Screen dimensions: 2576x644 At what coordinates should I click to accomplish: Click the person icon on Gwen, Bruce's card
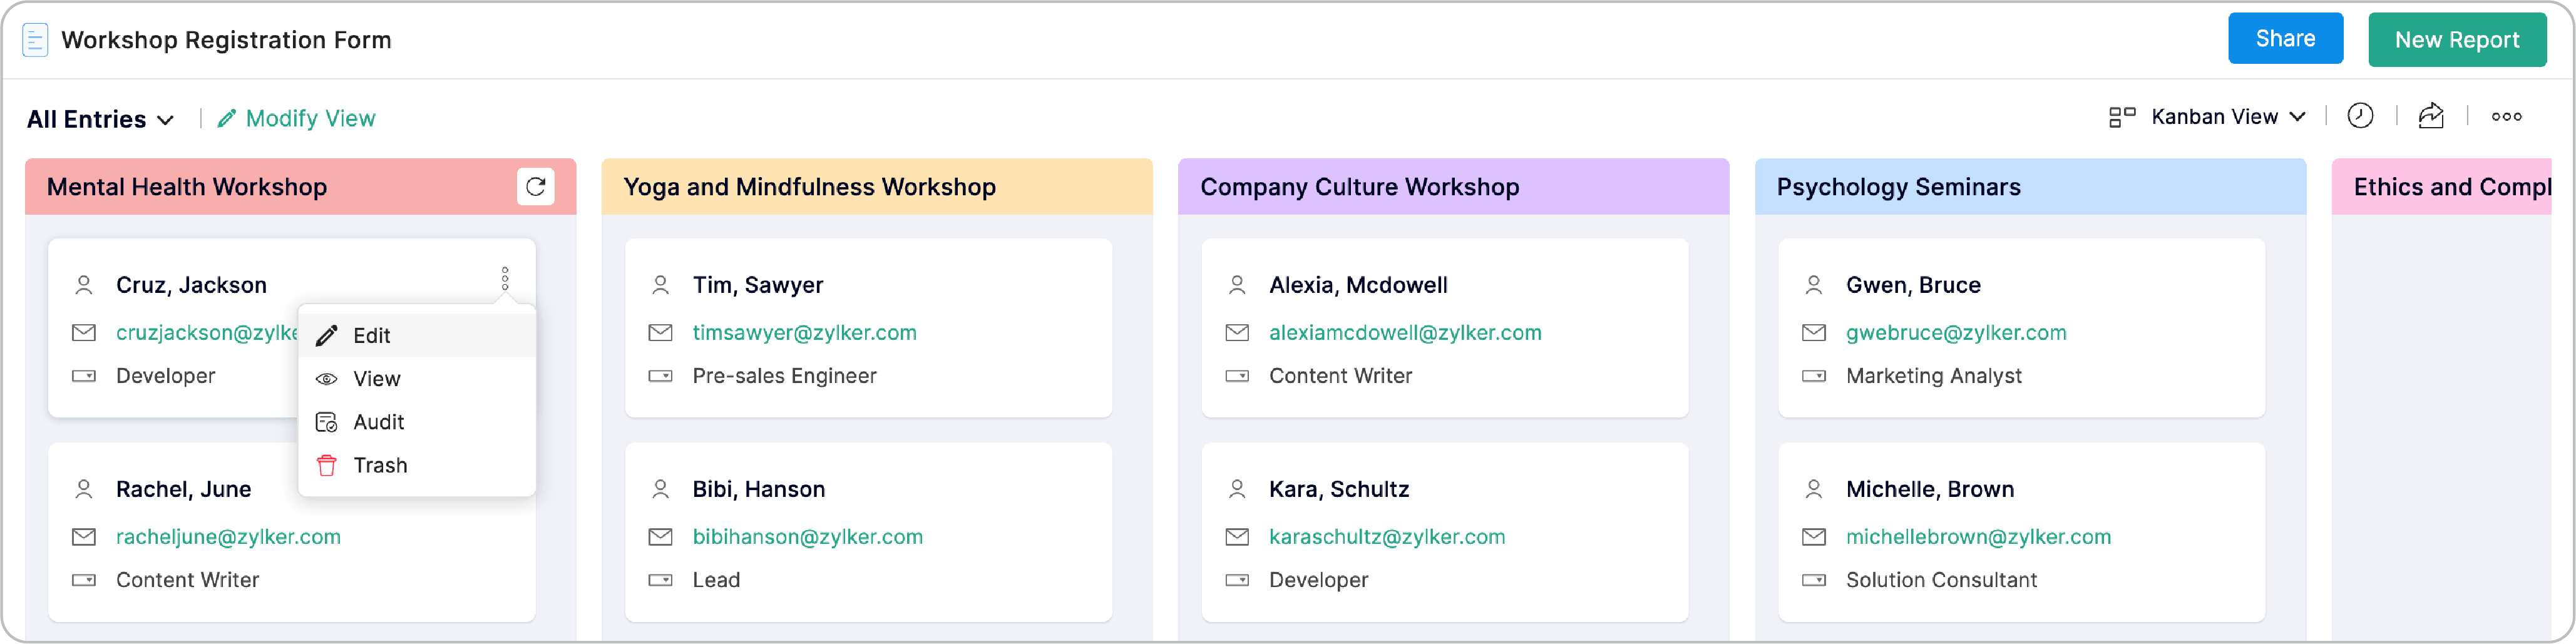(x=1813, y=285)
